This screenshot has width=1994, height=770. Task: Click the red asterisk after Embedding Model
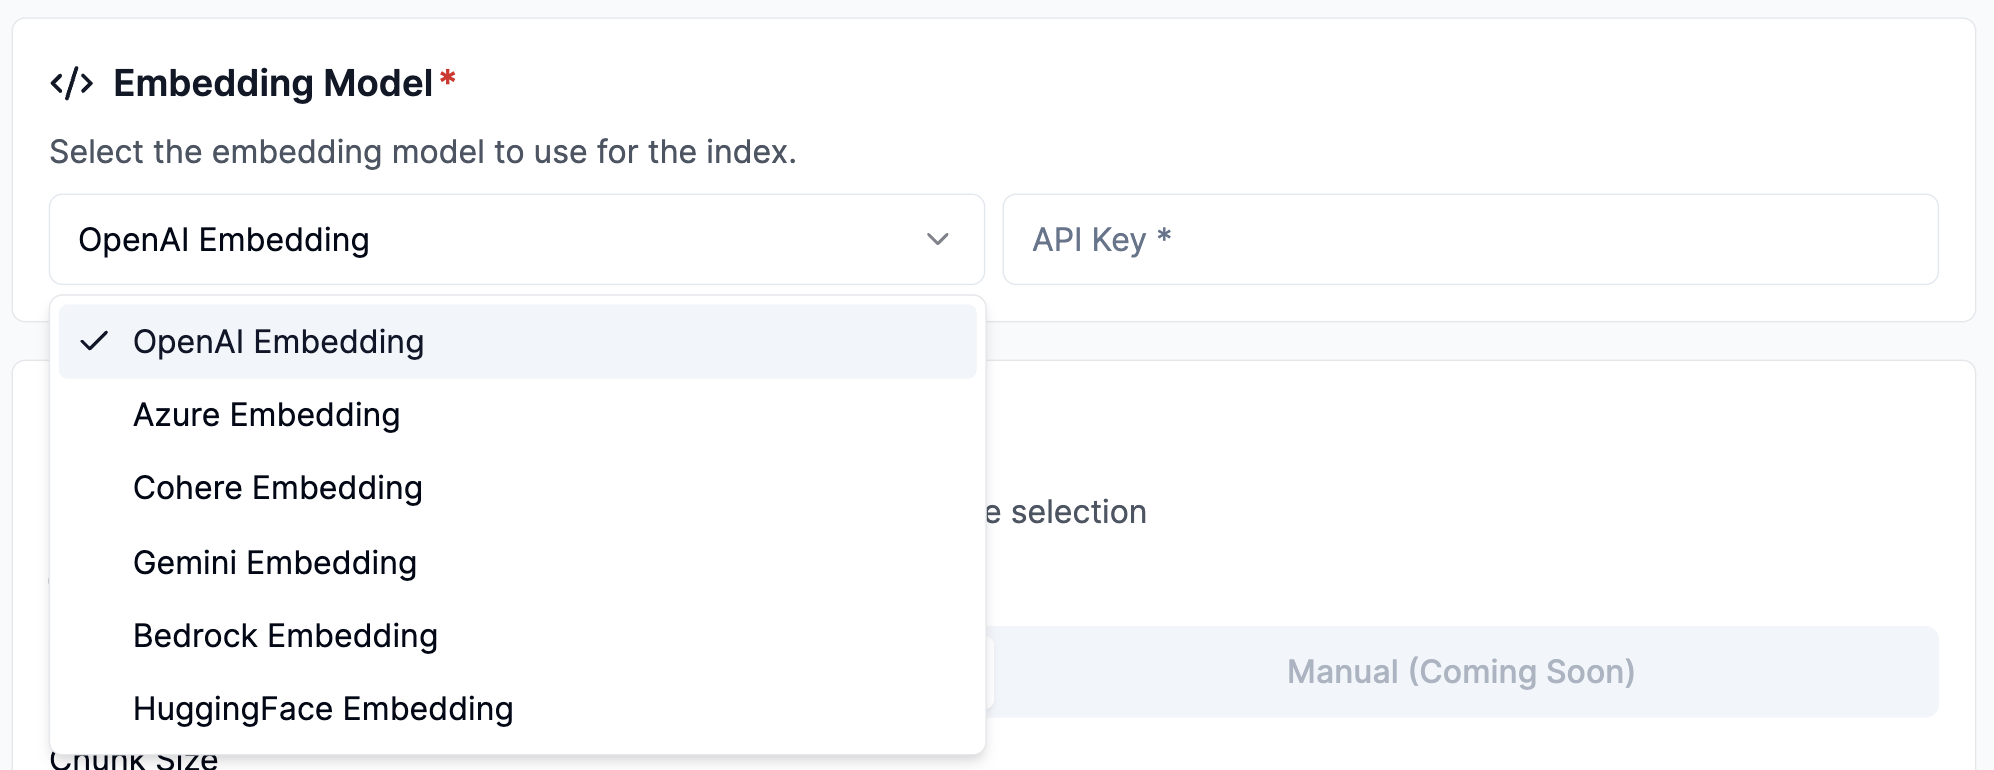pyautogui.click(x=448, y=80)
